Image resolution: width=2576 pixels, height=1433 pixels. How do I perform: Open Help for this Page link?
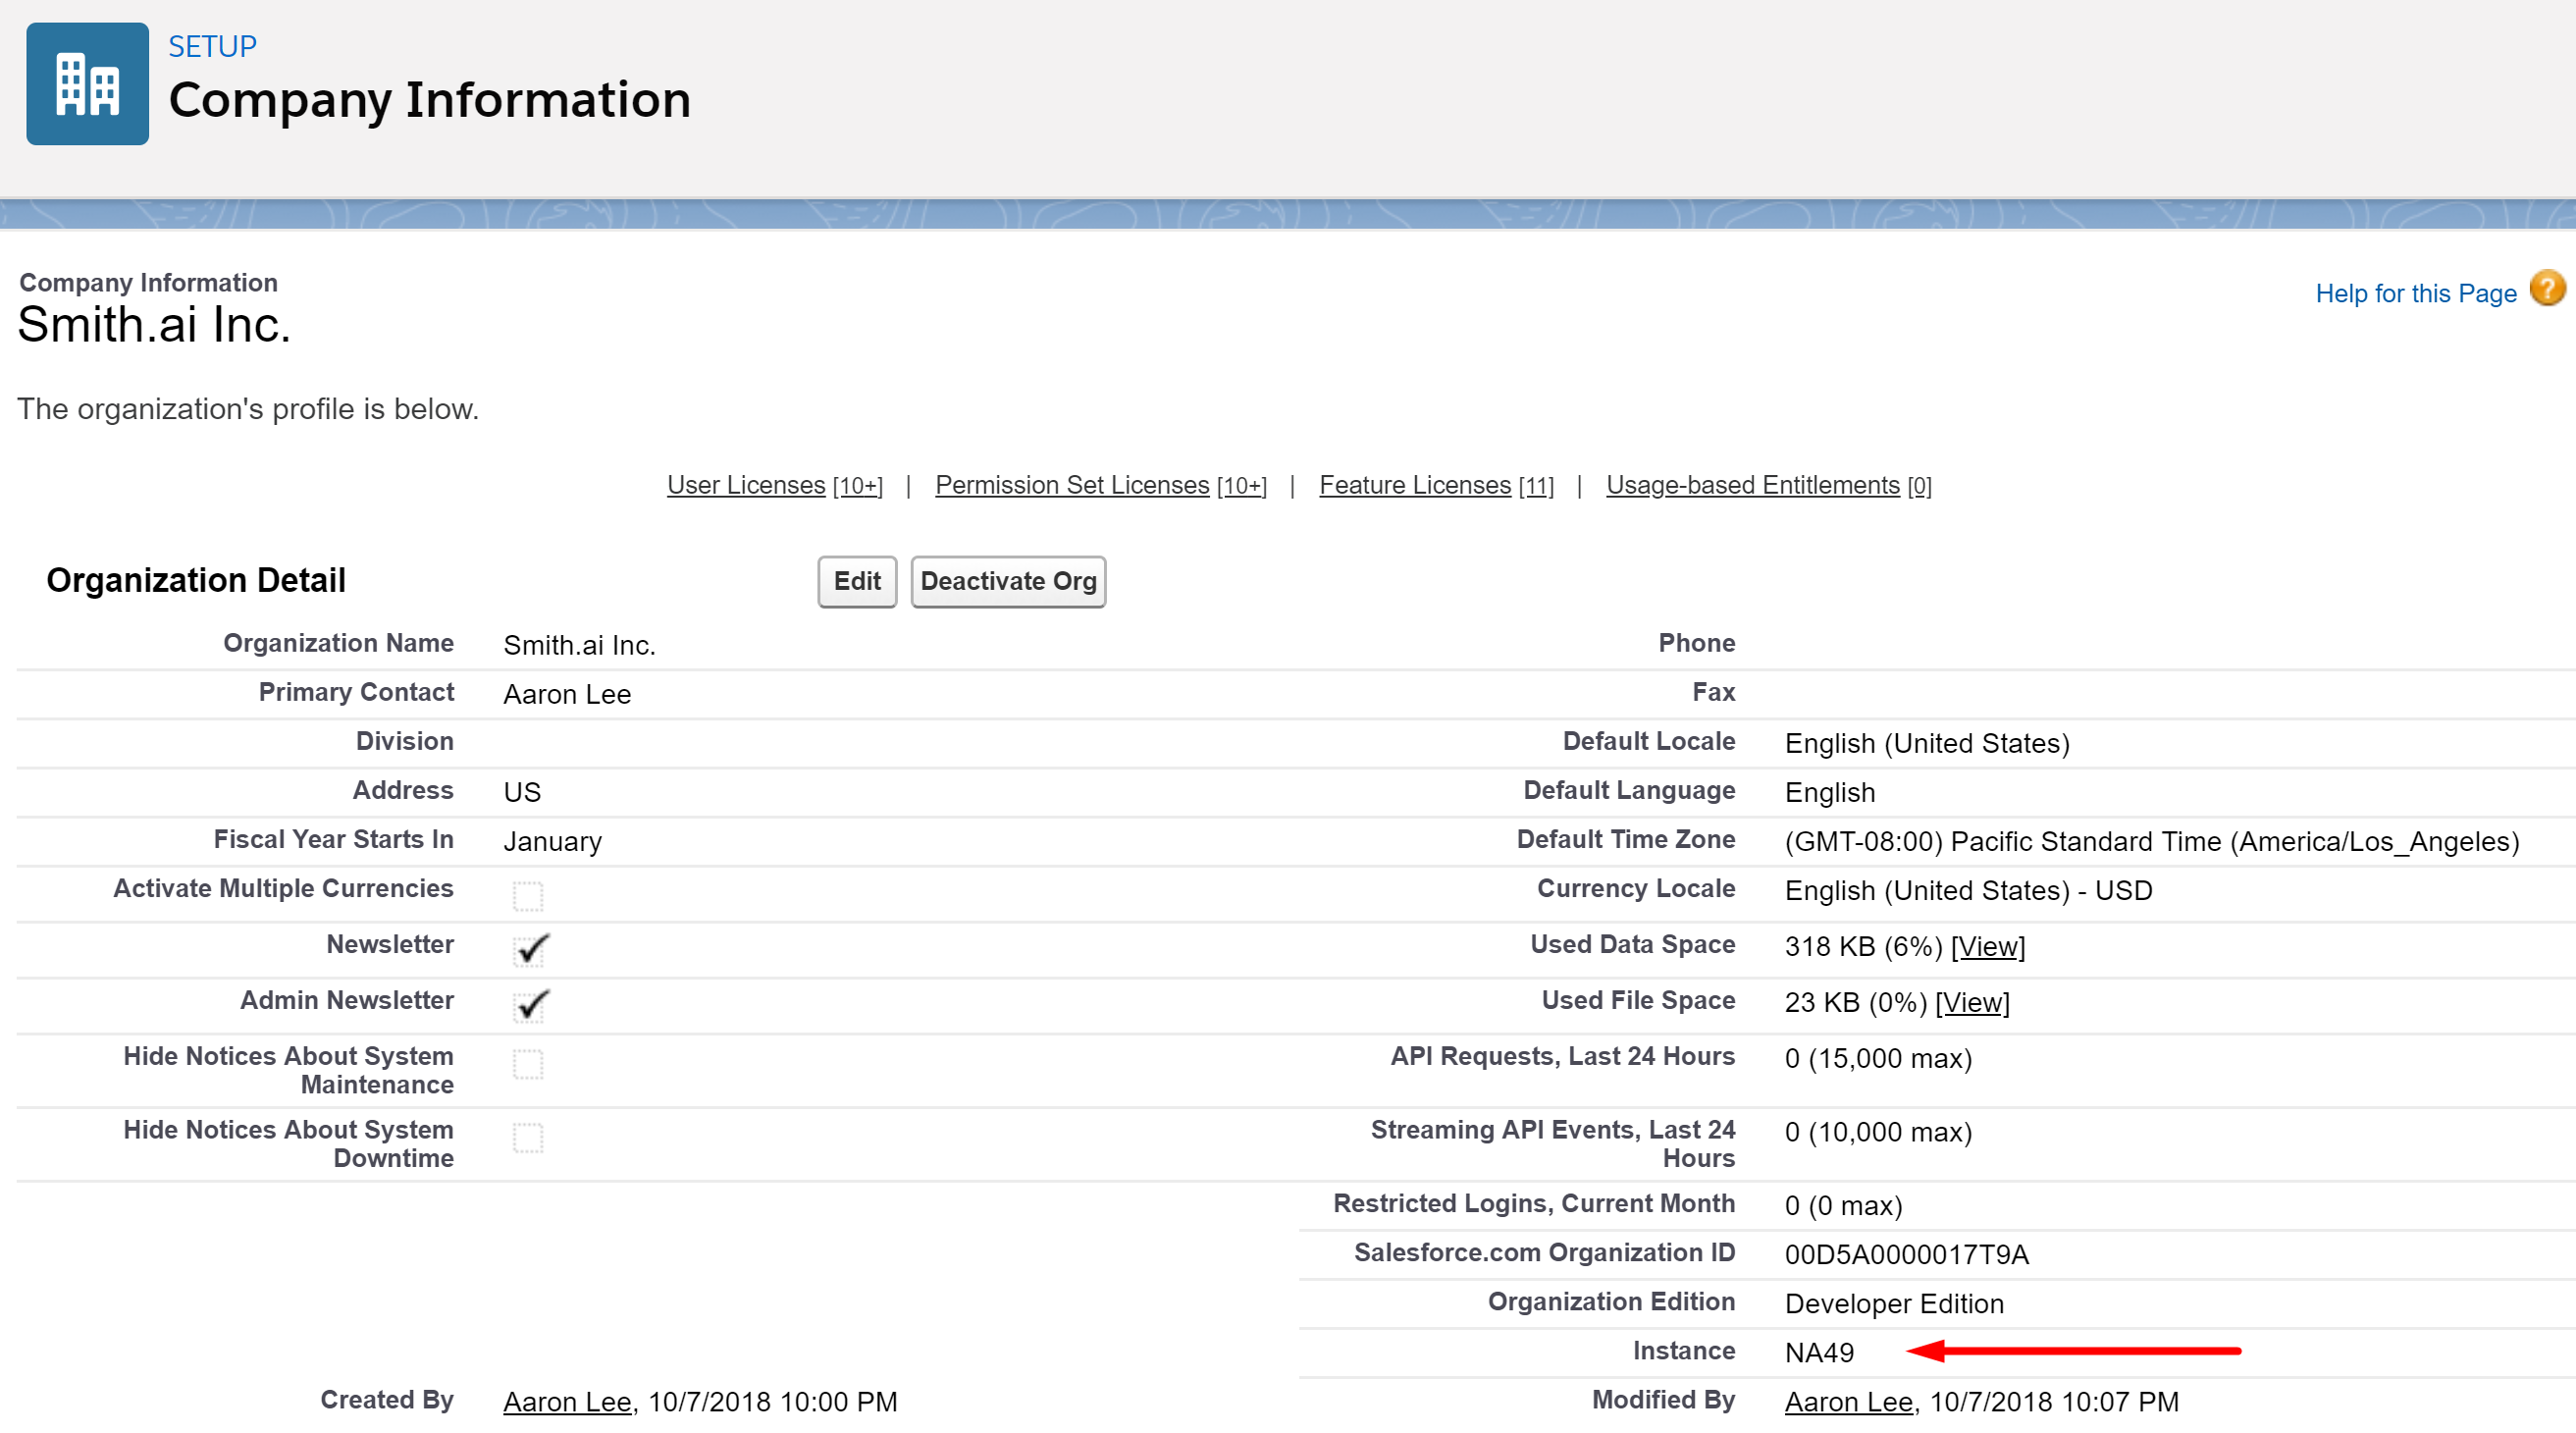(2415, 293)
